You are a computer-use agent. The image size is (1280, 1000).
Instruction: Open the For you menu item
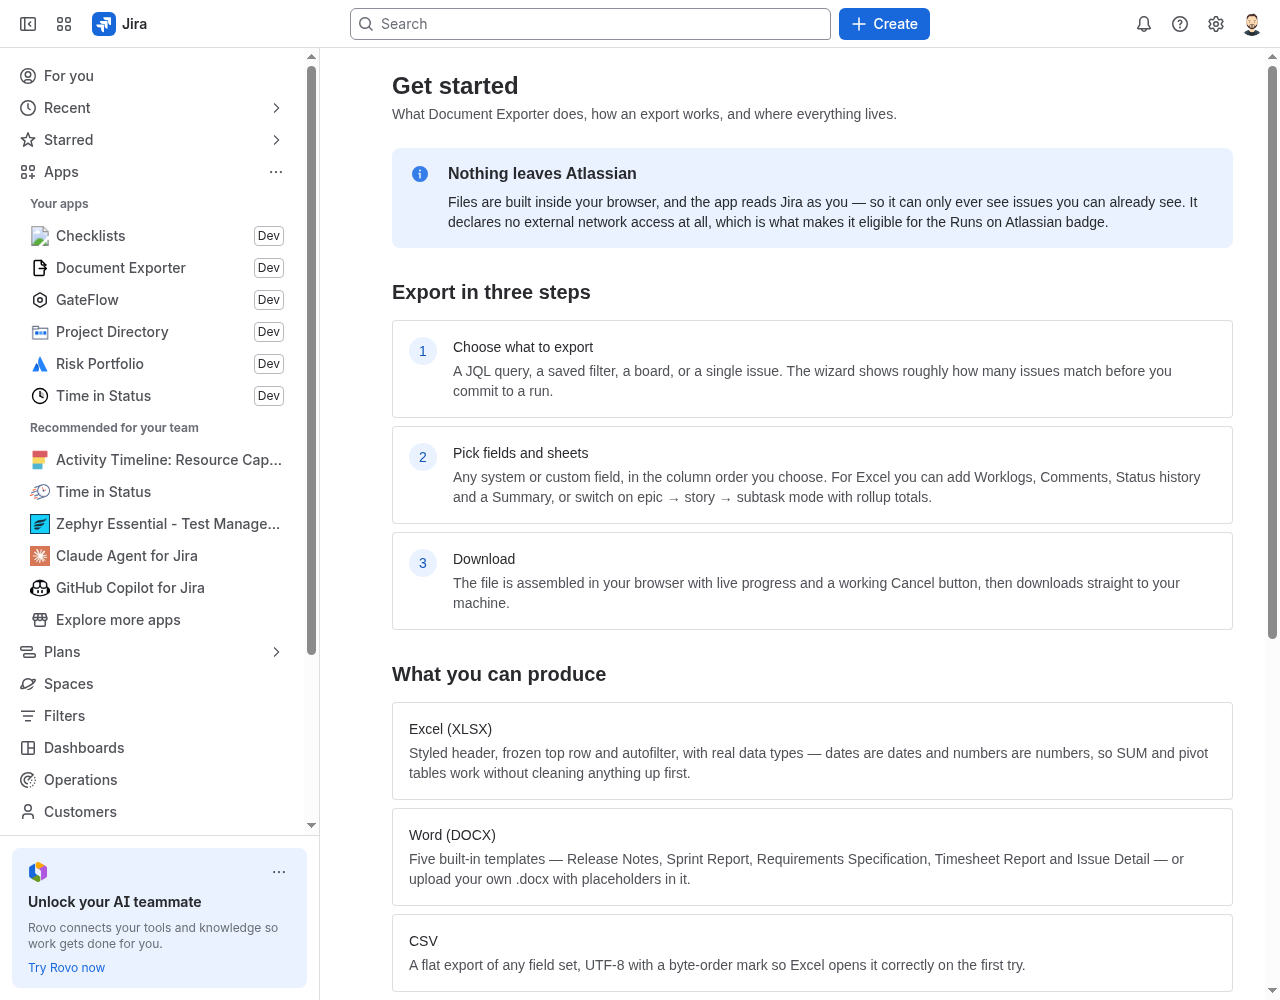click(x=152, y=76)
